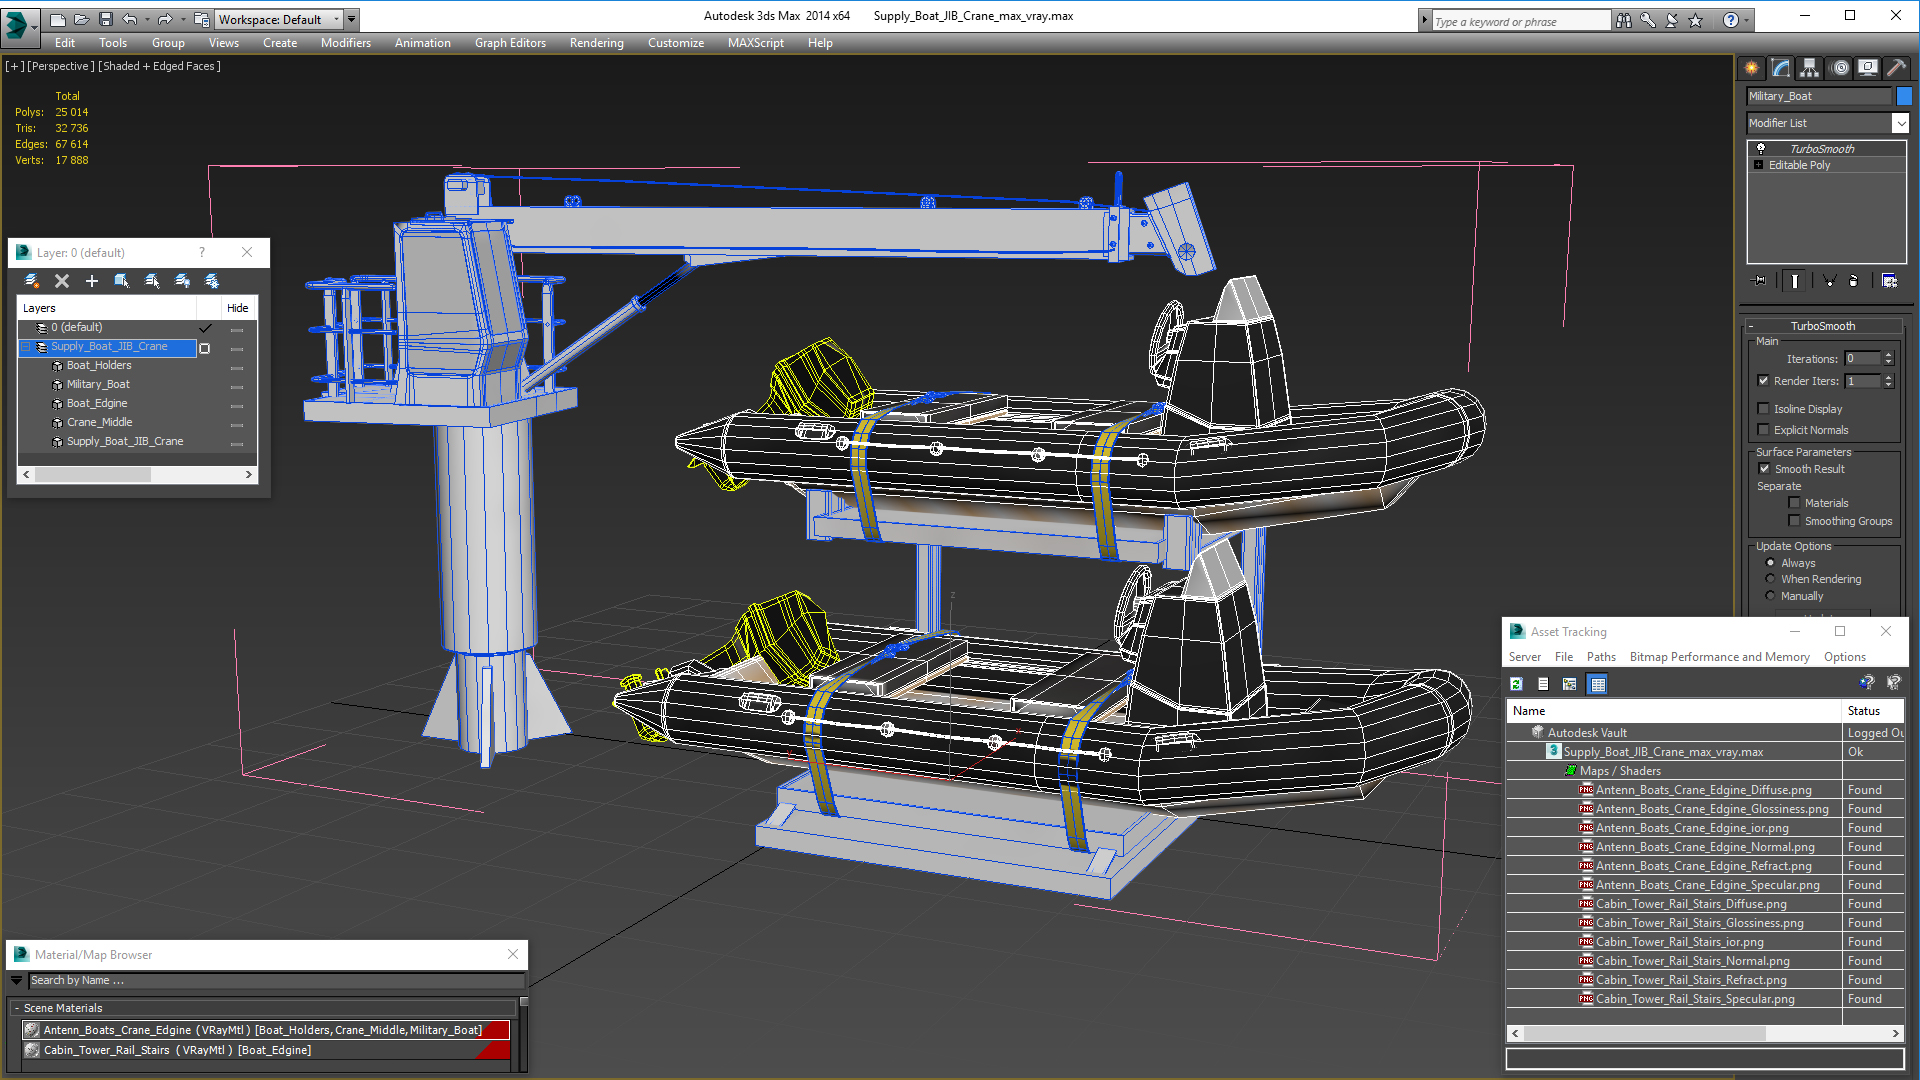Image resolution: width=1920 pixels, height=1080 pixels.
Task: Open the Rendering menu
Action: pos(596,43)
